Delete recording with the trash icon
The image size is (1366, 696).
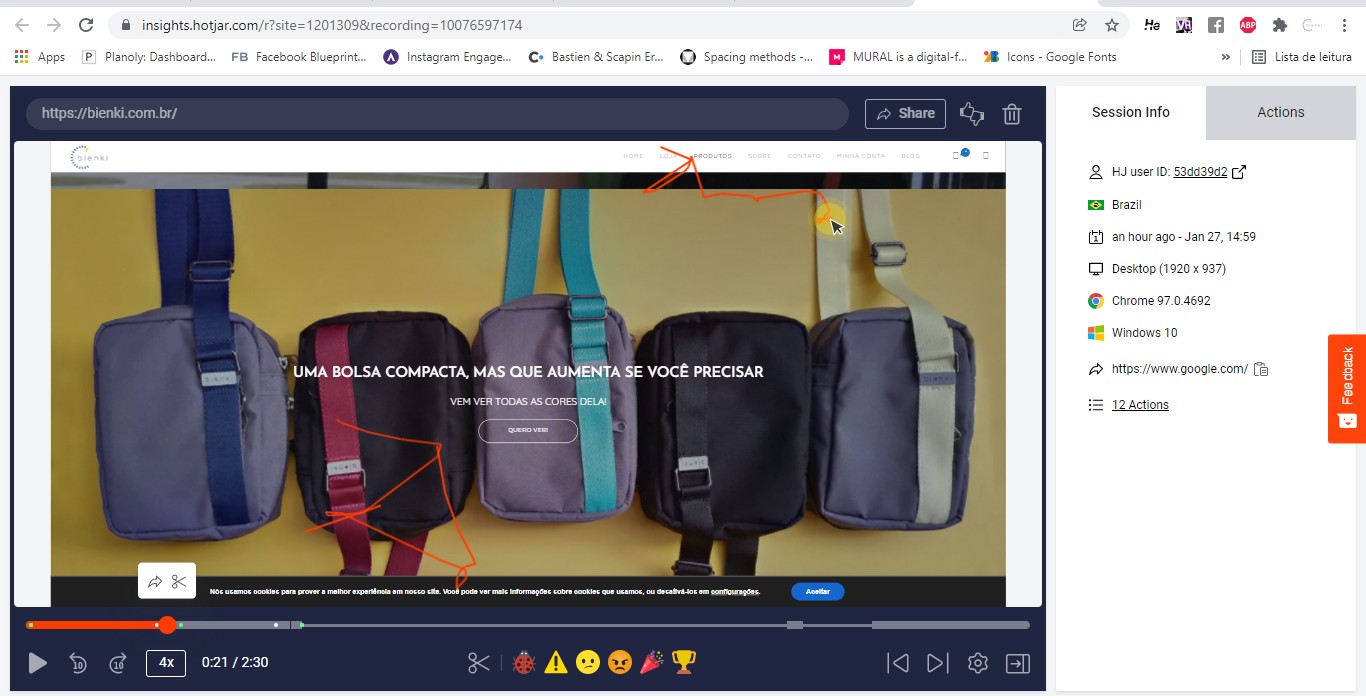(x=1012, y=114)
